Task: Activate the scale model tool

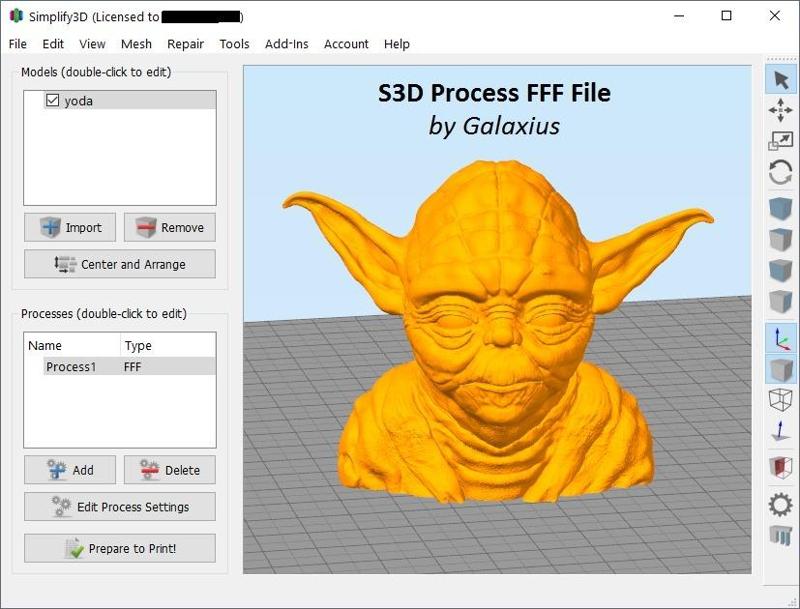Action: tap(781, 140)
